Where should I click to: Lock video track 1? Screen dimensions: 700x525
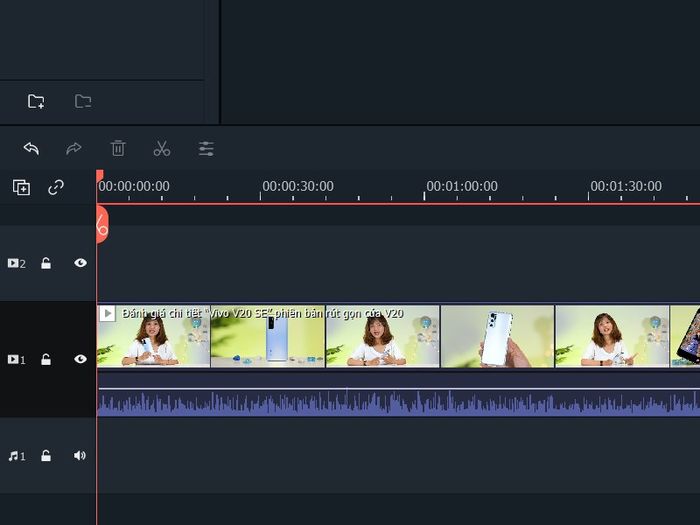(46, 359)
